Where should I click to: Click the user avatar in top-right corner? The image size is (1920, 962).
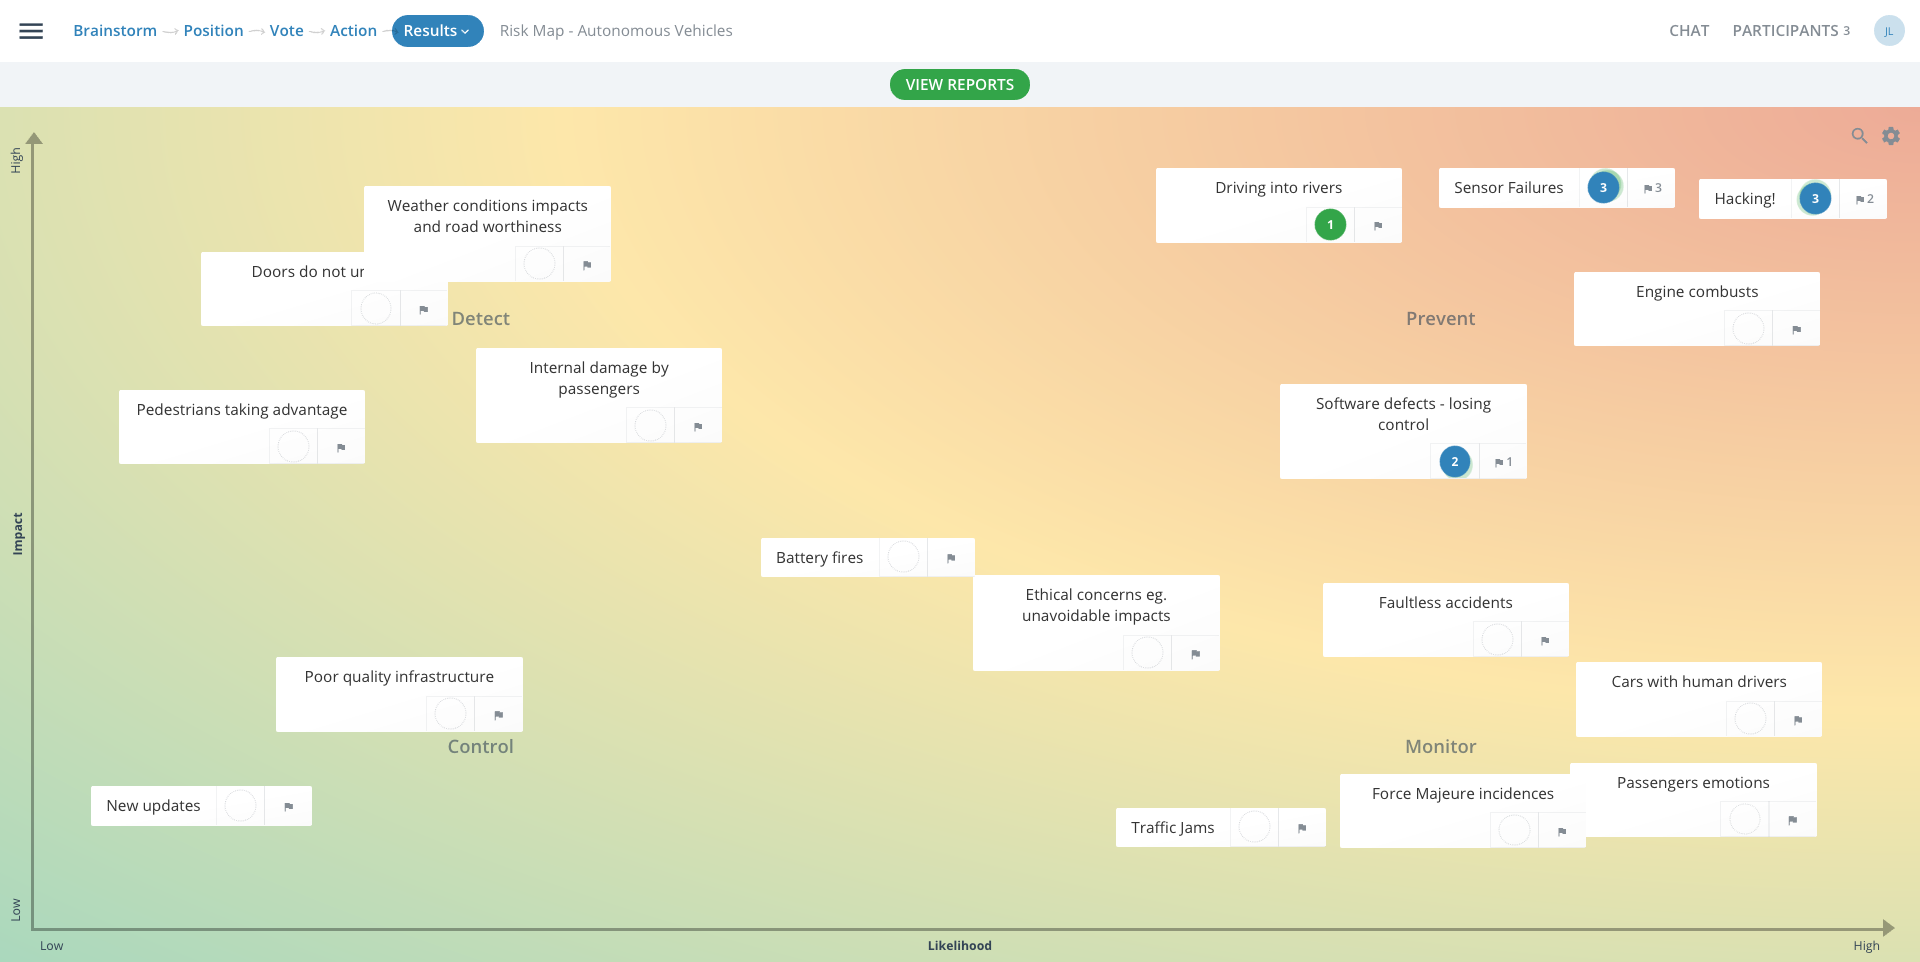coord(1890,30)
